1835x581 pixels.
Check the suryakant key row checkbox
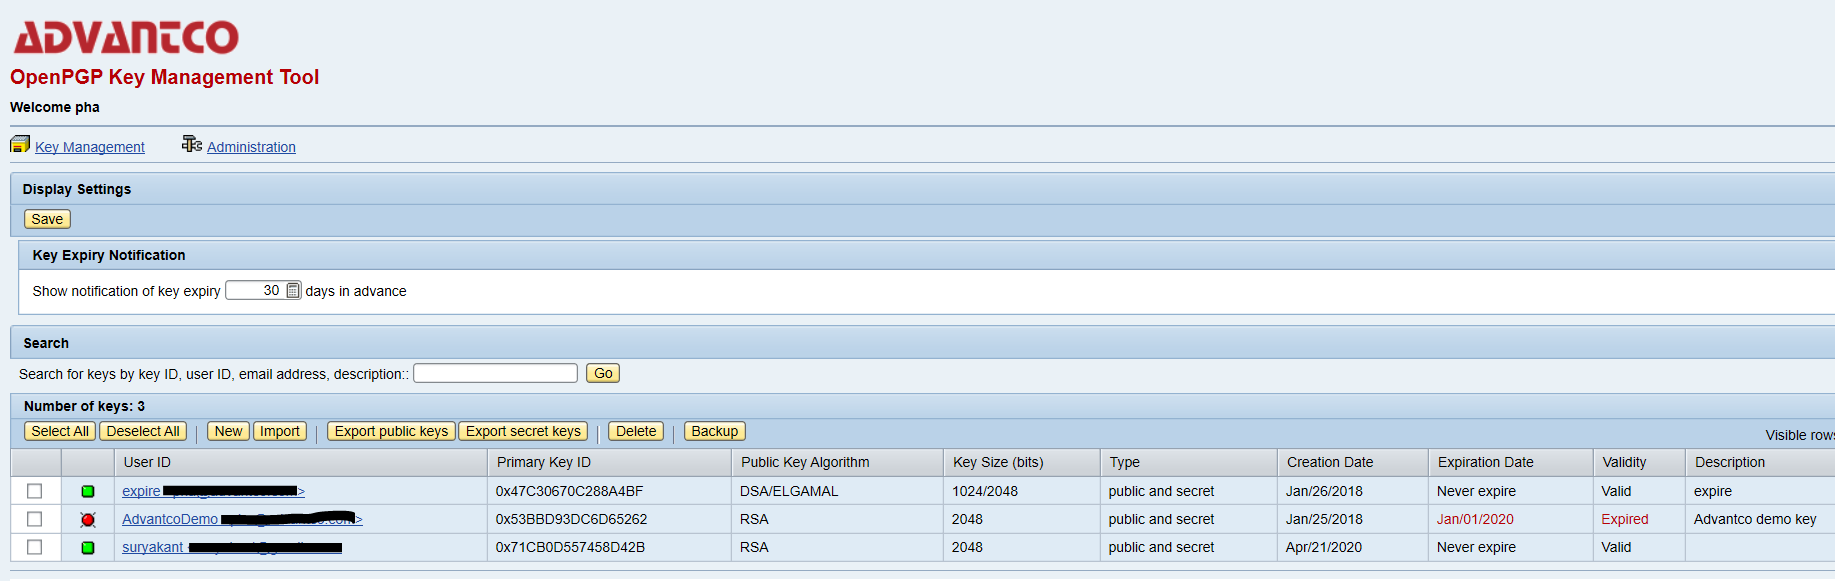(35, 547)
